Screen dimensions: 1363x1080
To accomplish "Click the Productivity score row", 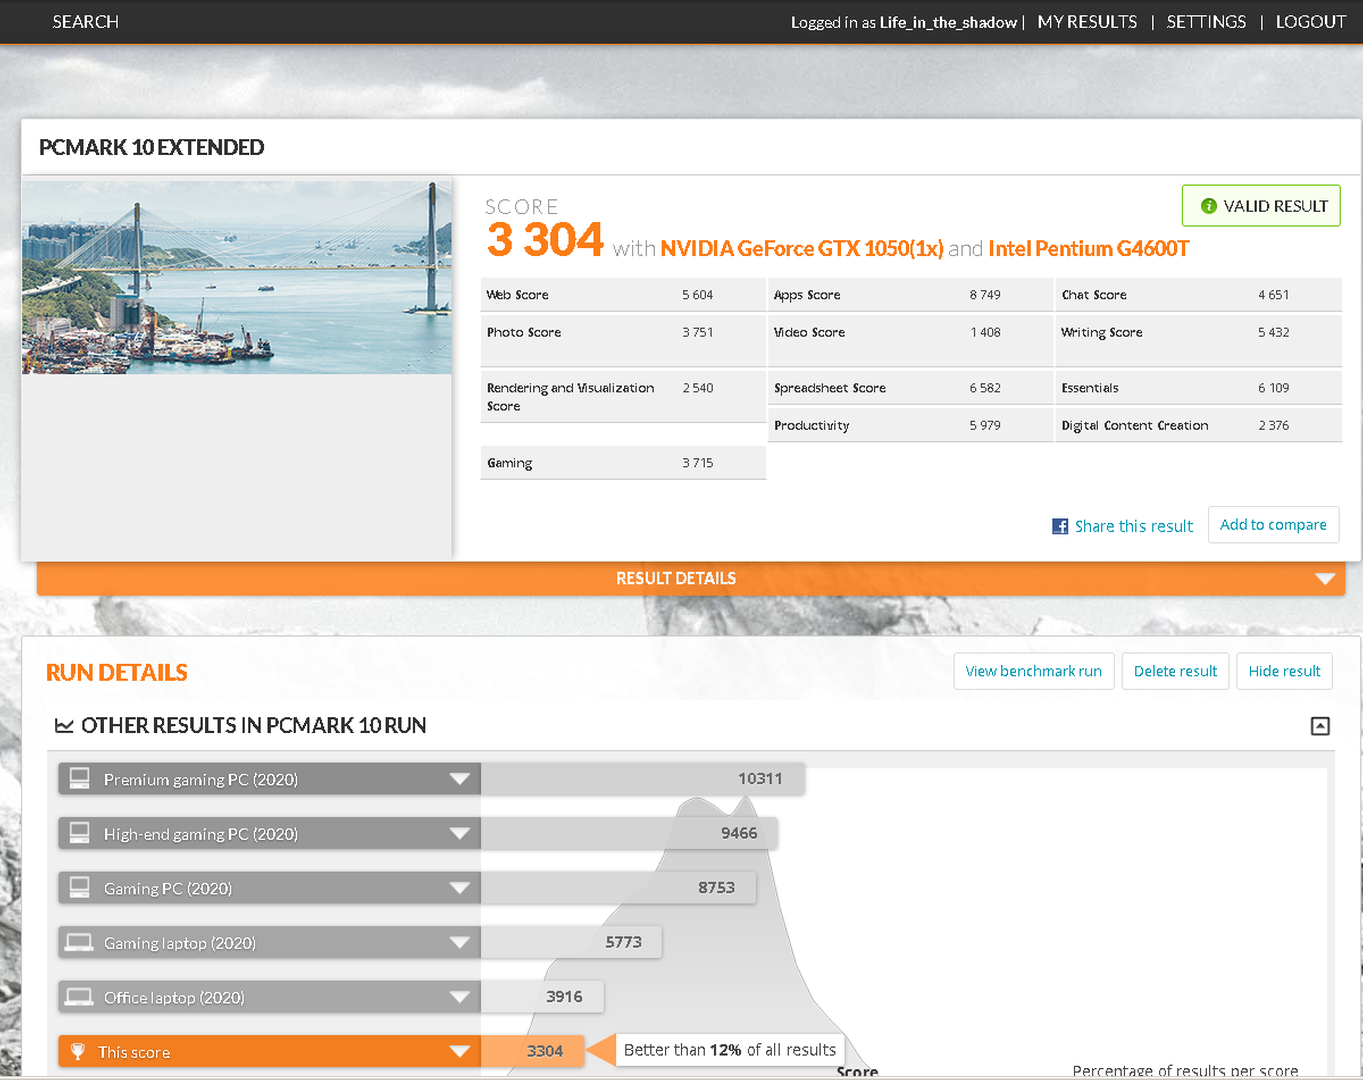I will (910, 425).
